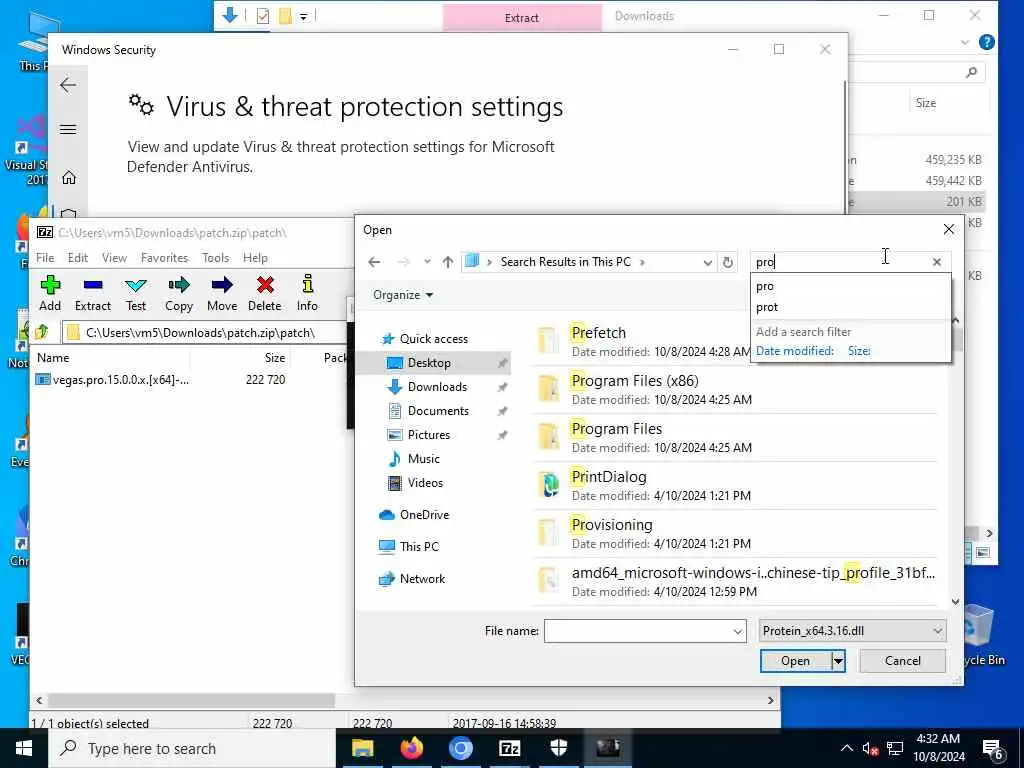Open the 7-Zip Edit menu

pos(78,258)
